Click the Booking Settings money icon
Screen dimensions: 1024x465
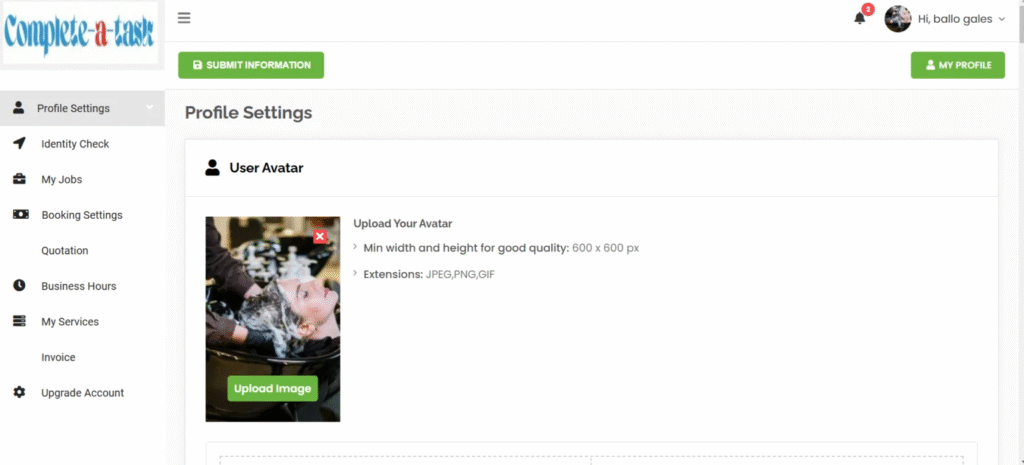[20, 214]
